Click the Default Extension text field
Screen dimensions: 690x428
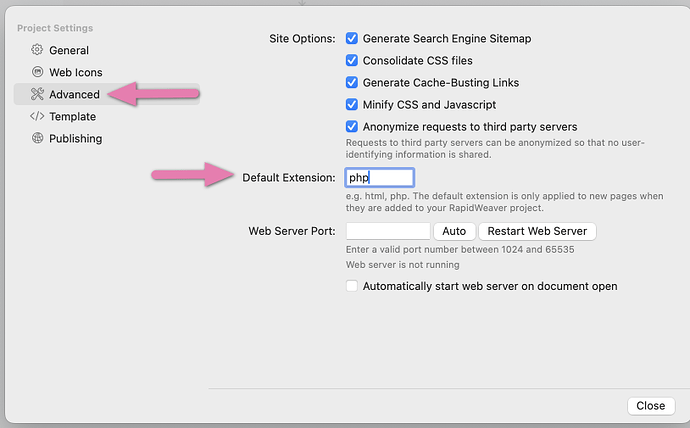pos(379,178)
